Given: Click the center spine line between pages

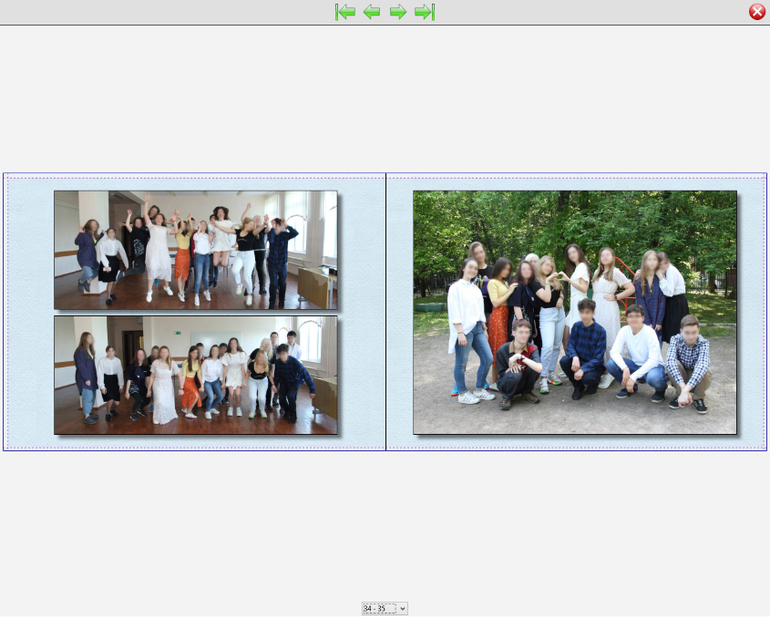Looking at the screenshot, I should click(386, 312).
